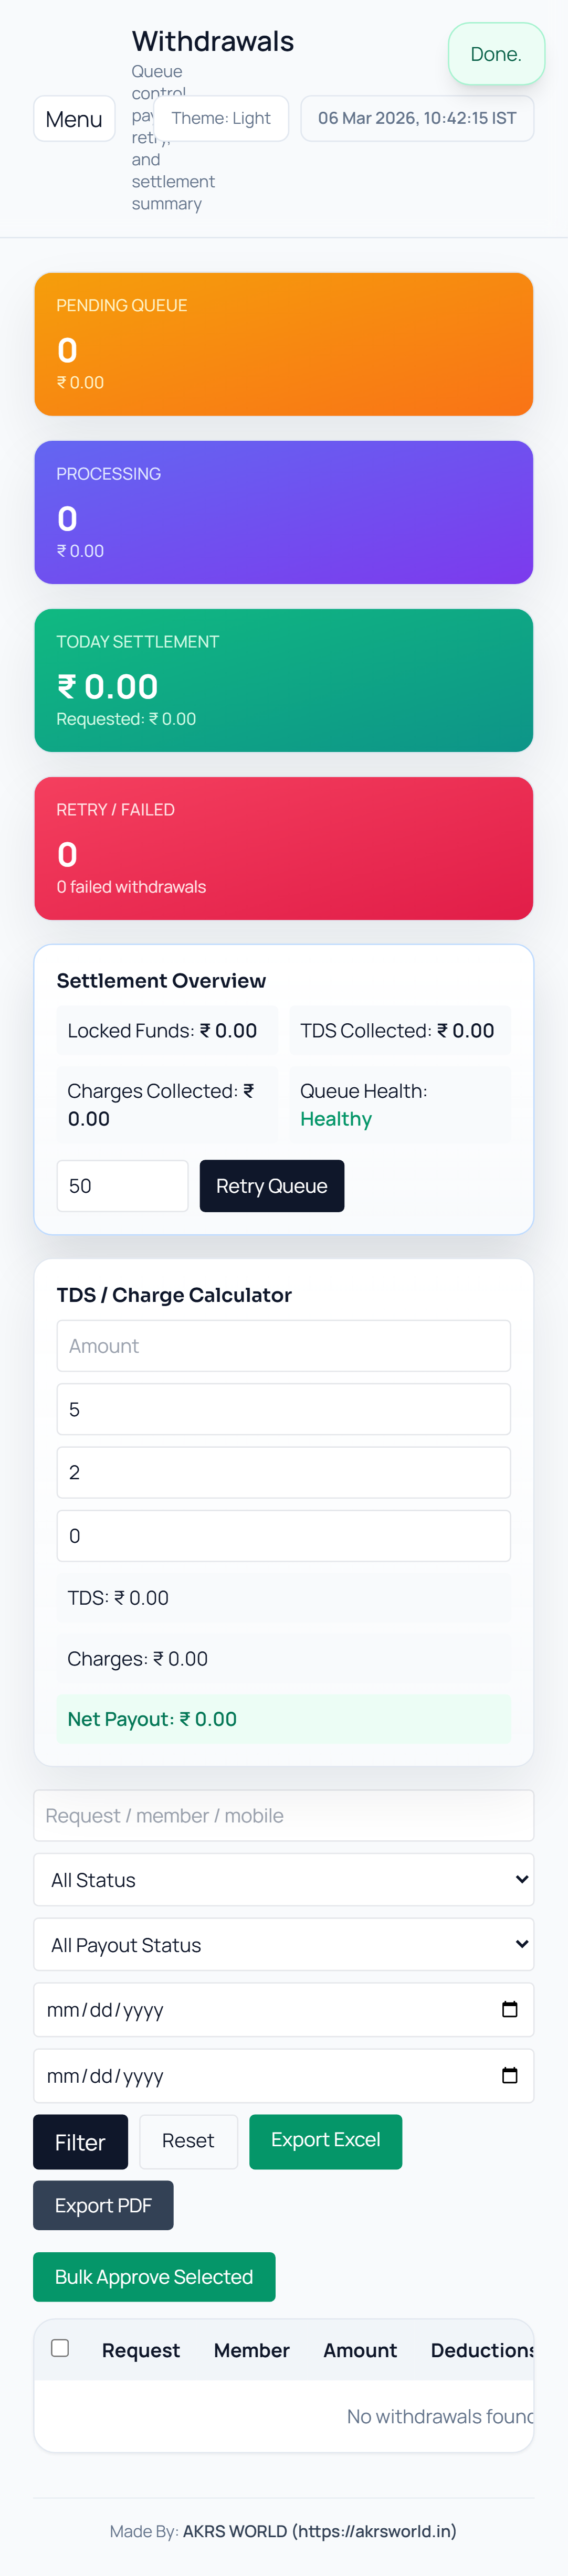The image size is (568, 2576).
Task: Open the AKRS WORLD footer link
Action: [319, 2530]
